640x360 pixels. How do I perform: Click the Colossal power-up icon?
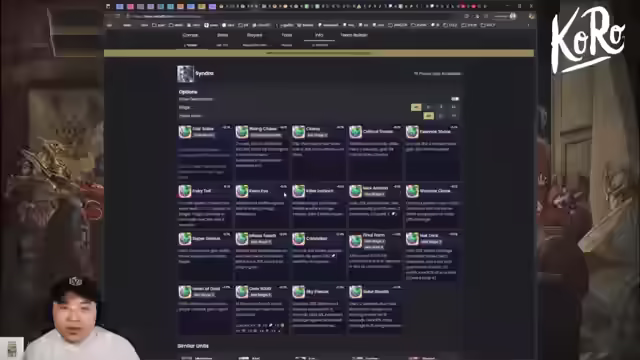[298, 238]
